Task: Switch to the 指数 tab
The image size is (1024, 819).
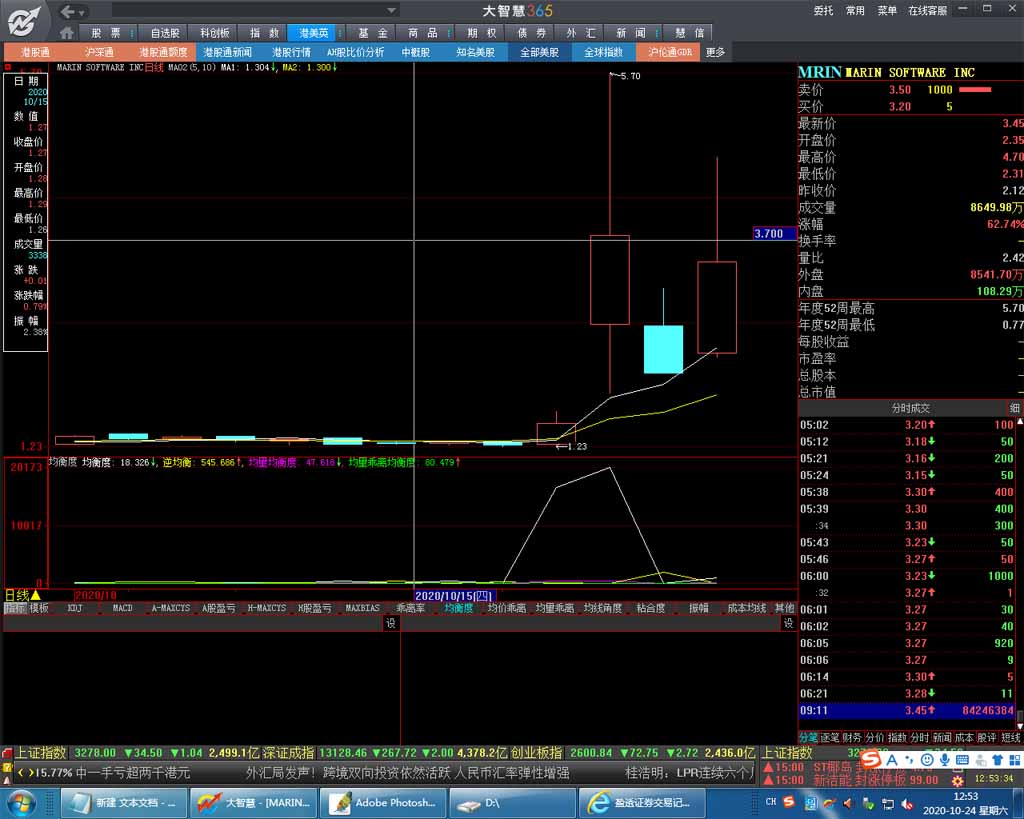Action: coord(264,33)
